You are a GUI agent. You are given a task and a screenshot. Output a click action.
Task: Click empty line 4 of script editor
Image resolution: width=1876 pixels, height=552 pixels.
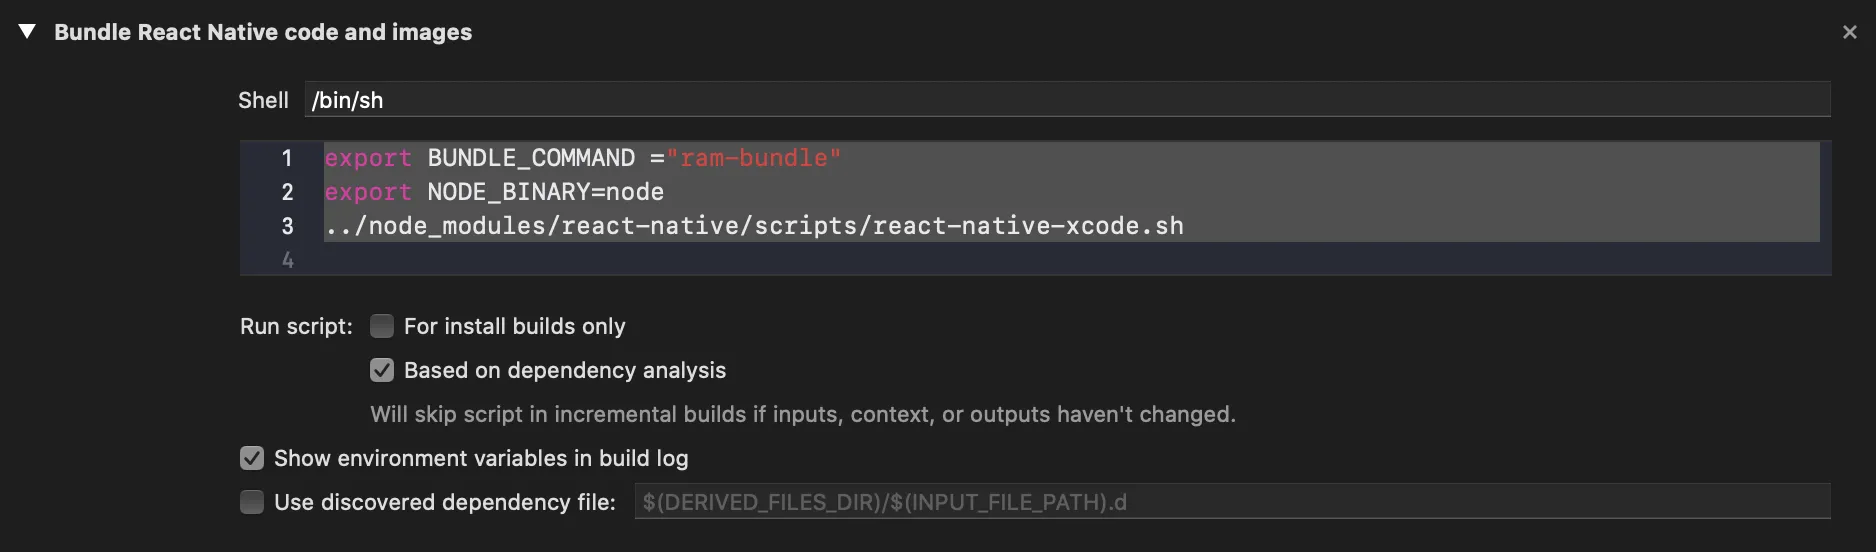[x=1000, y=260]
